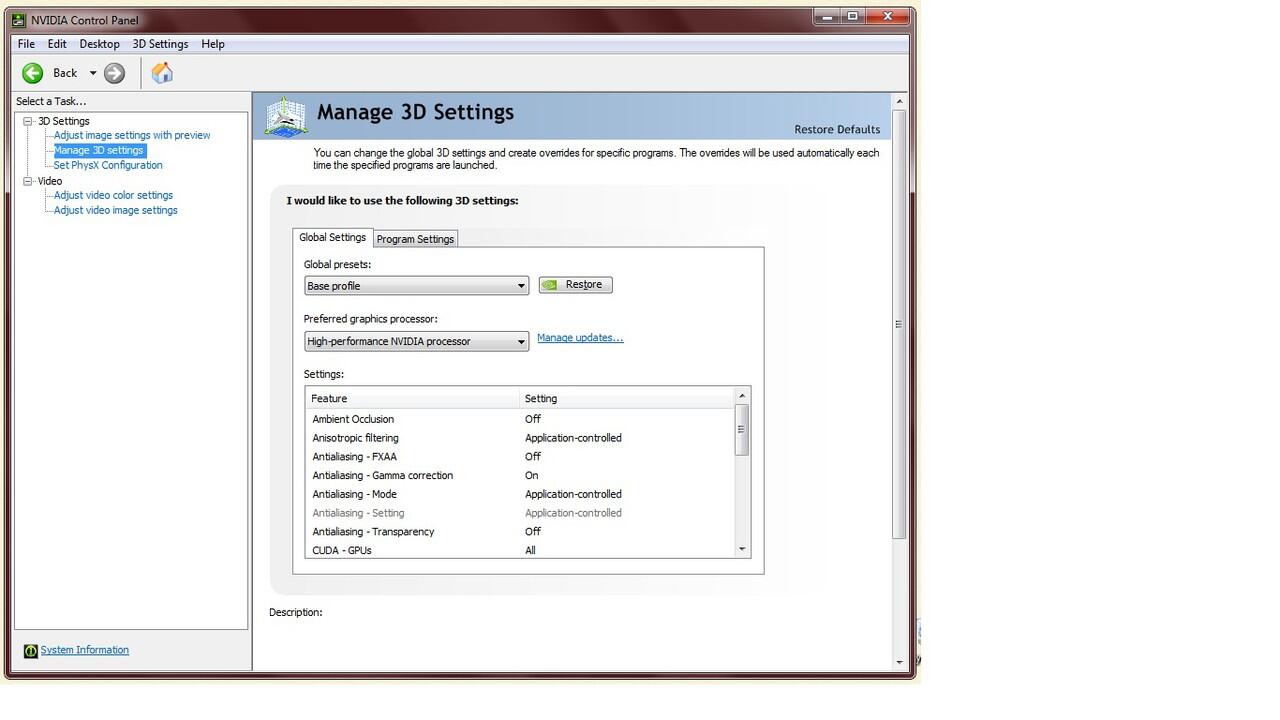Screen dimensions: 1280x720
Task: Select Adjust image settings with preview
Action: click(x=132, y=135)
